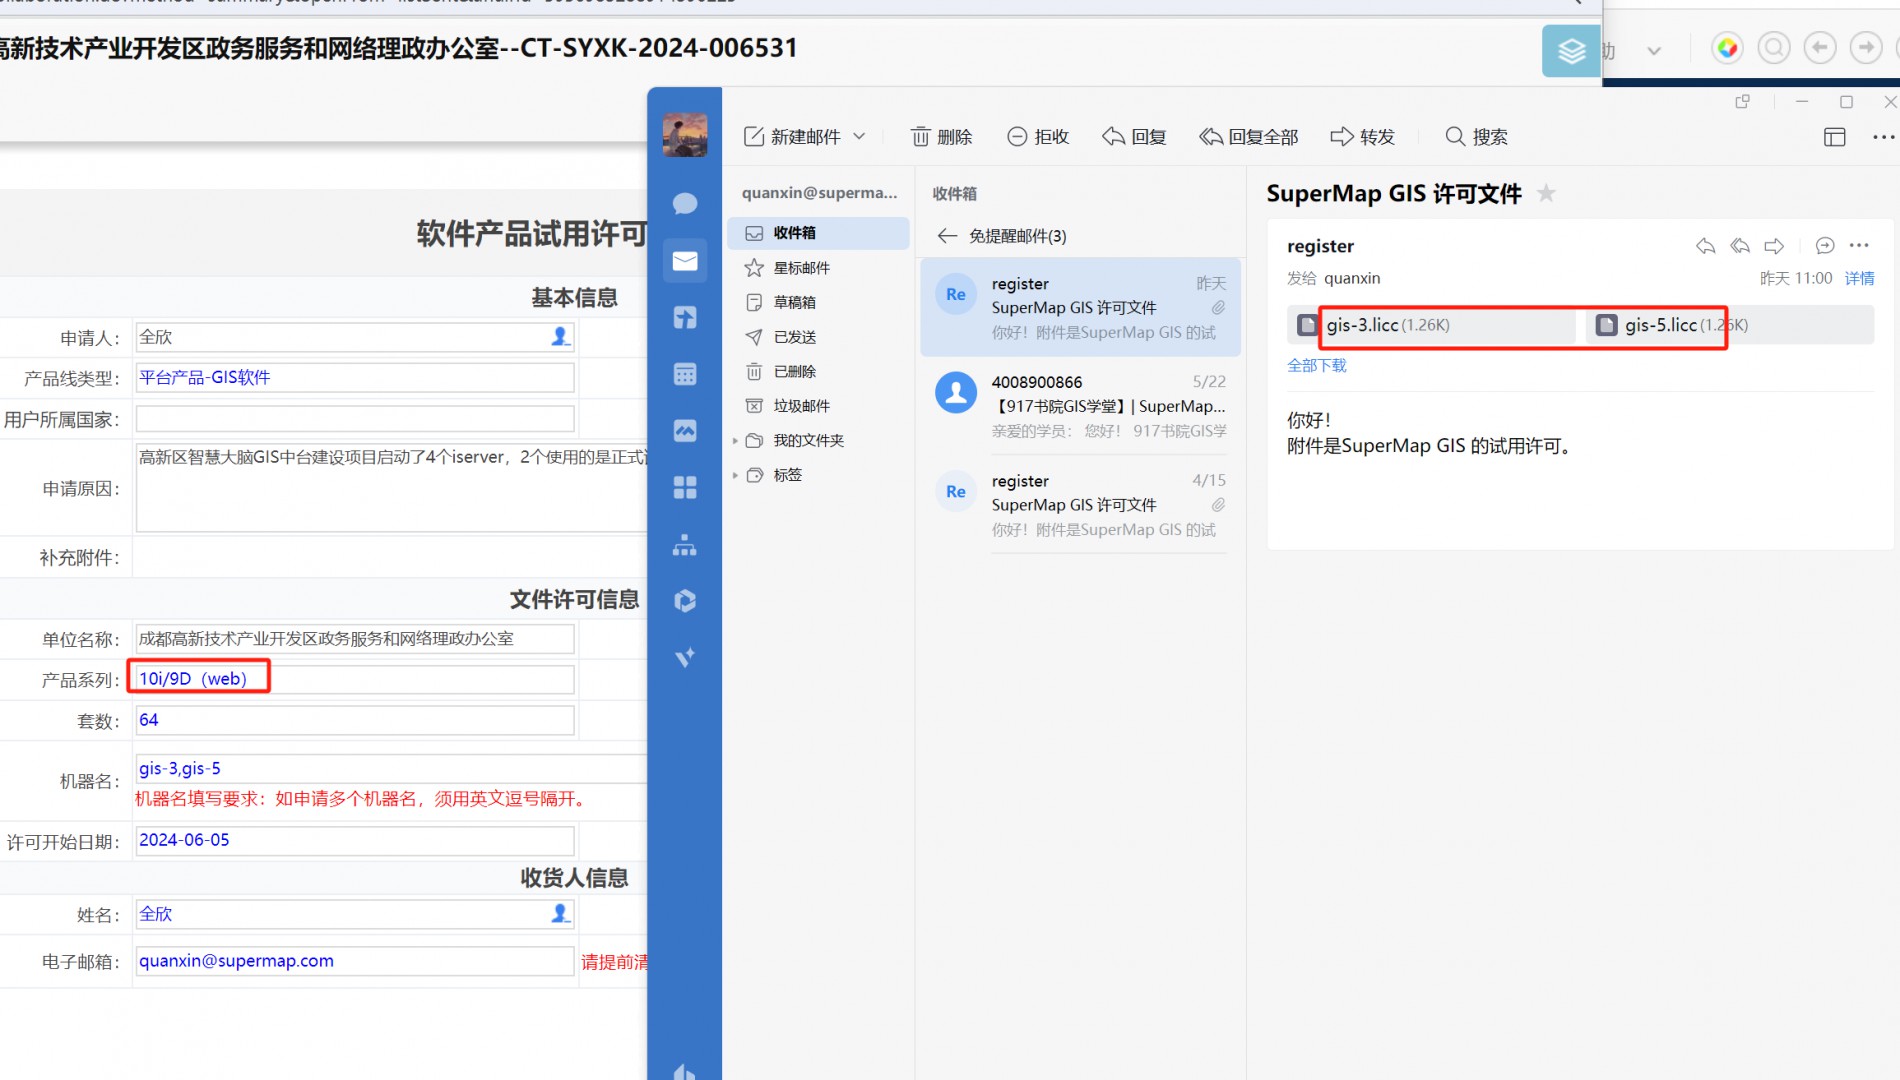The image size is (1900, 1080).
Task: Open the organization chart icon in blue sidebar
Action: pyautogui.click(x=685, y=545)
